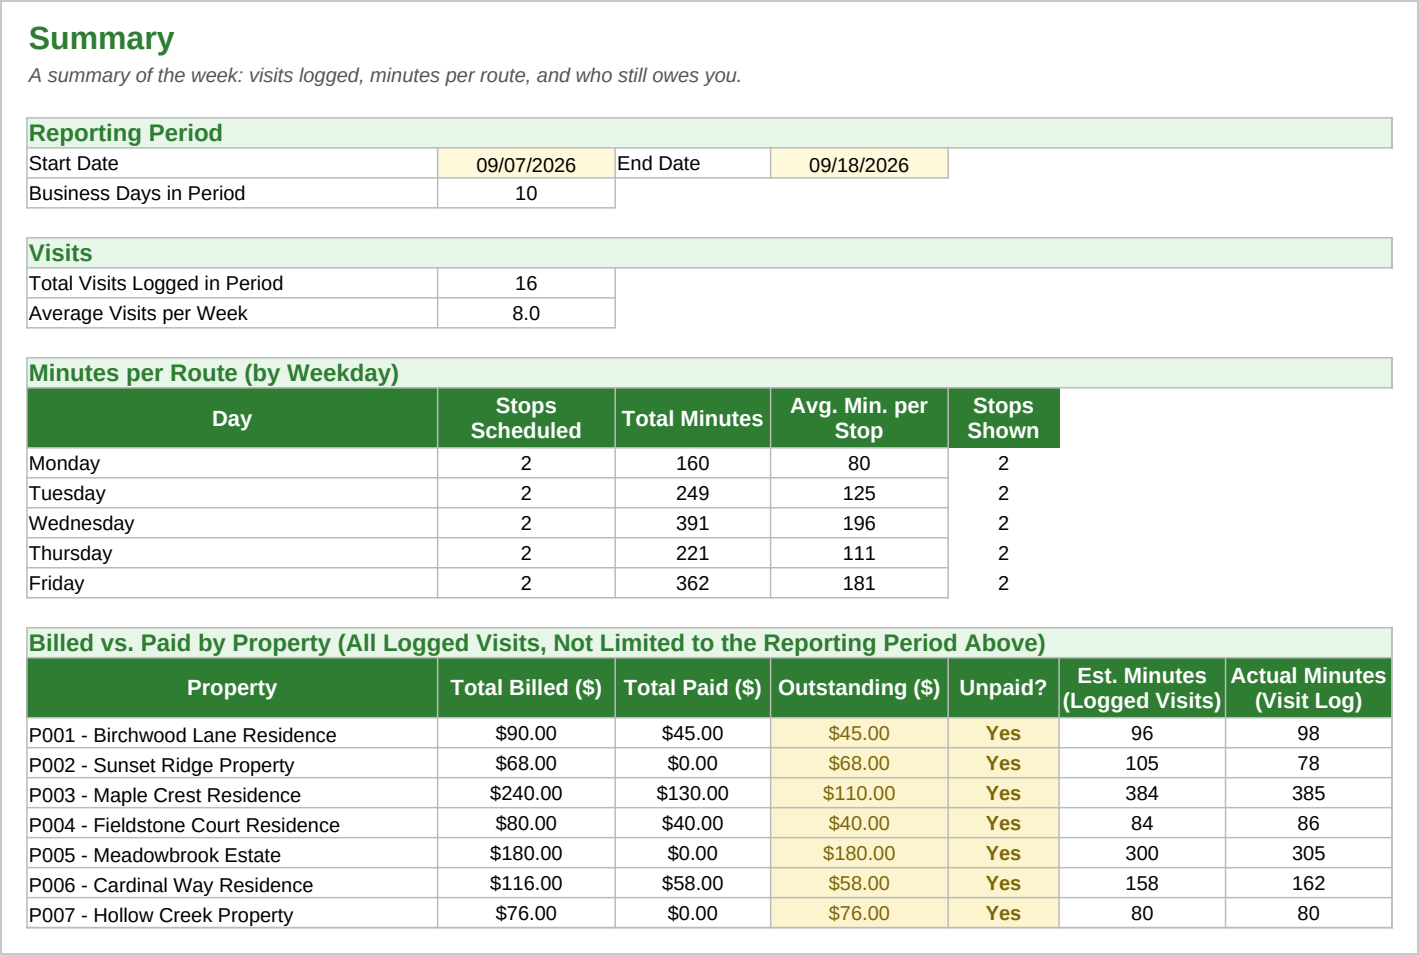1419x955 pixels.
Task: Click Thursday's average minutes value 111
Action: (x=859, y=554)
